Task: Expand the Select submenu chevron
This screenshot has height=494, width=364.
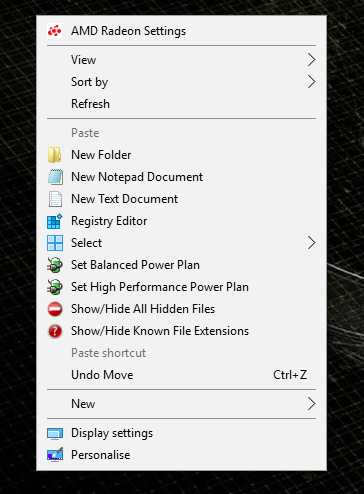Action: (311, 243)
